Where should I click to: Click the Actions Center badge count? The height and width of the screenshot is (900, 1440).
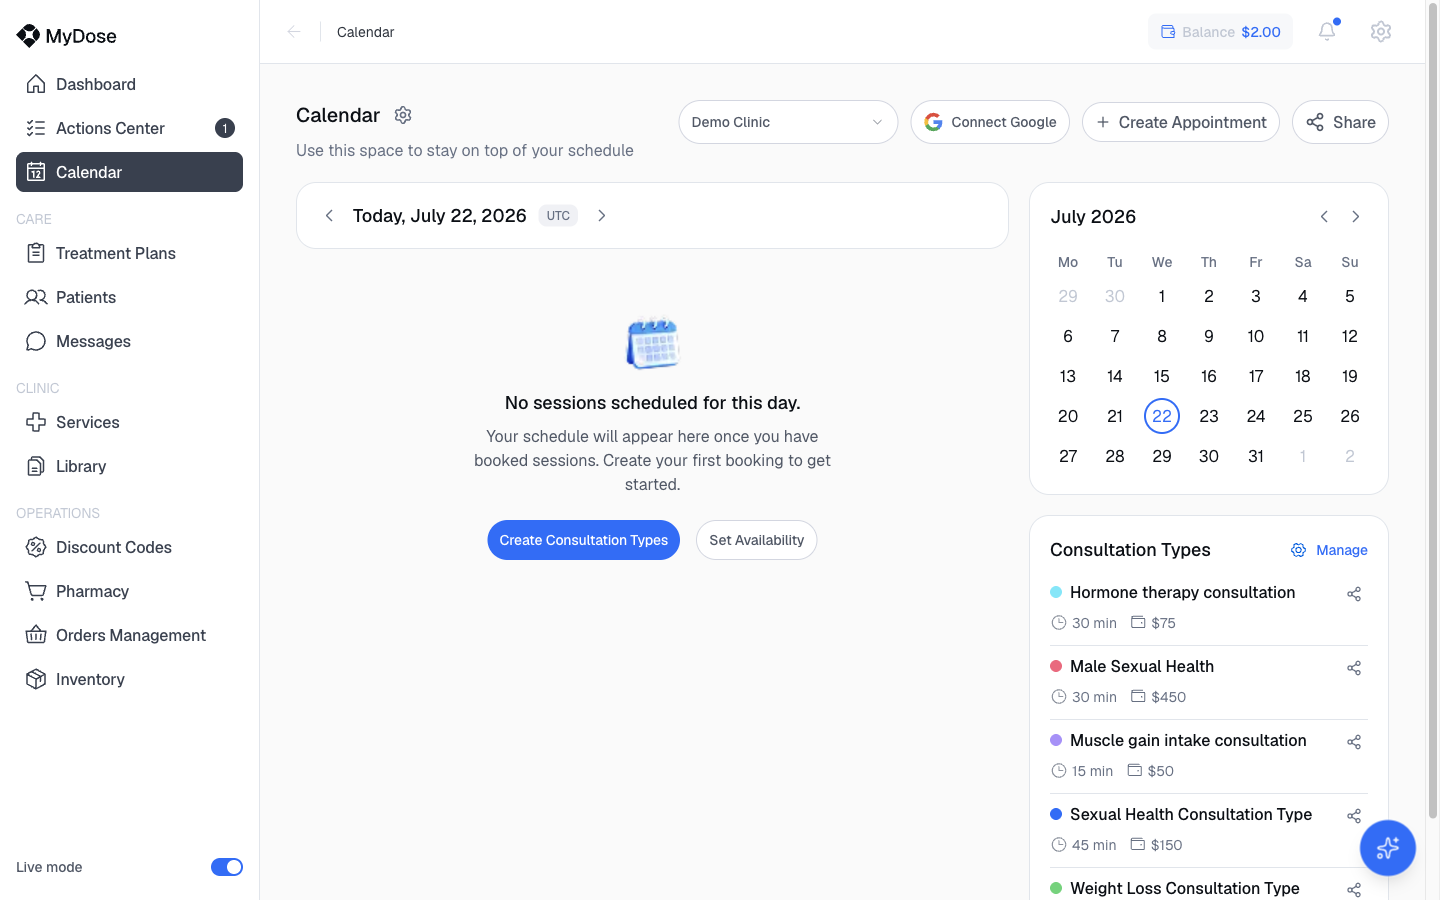(225, 128)
